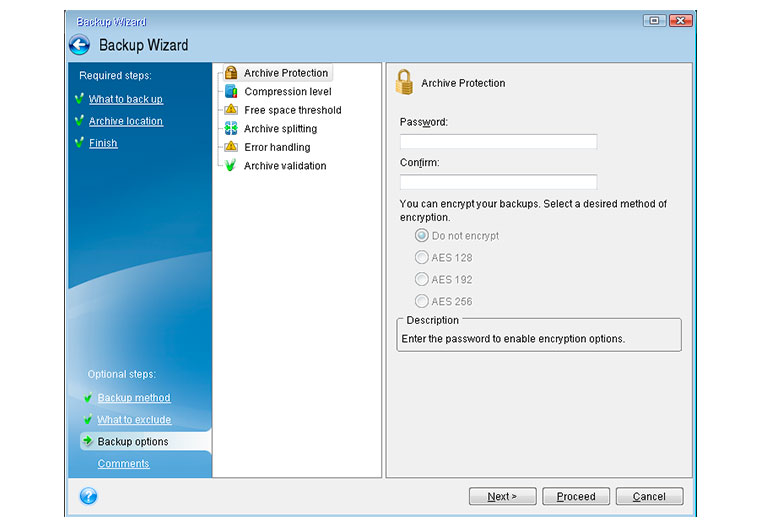Click the green check beside What to back up
Viewport: 760px width, 532px height.
(79, 98)
